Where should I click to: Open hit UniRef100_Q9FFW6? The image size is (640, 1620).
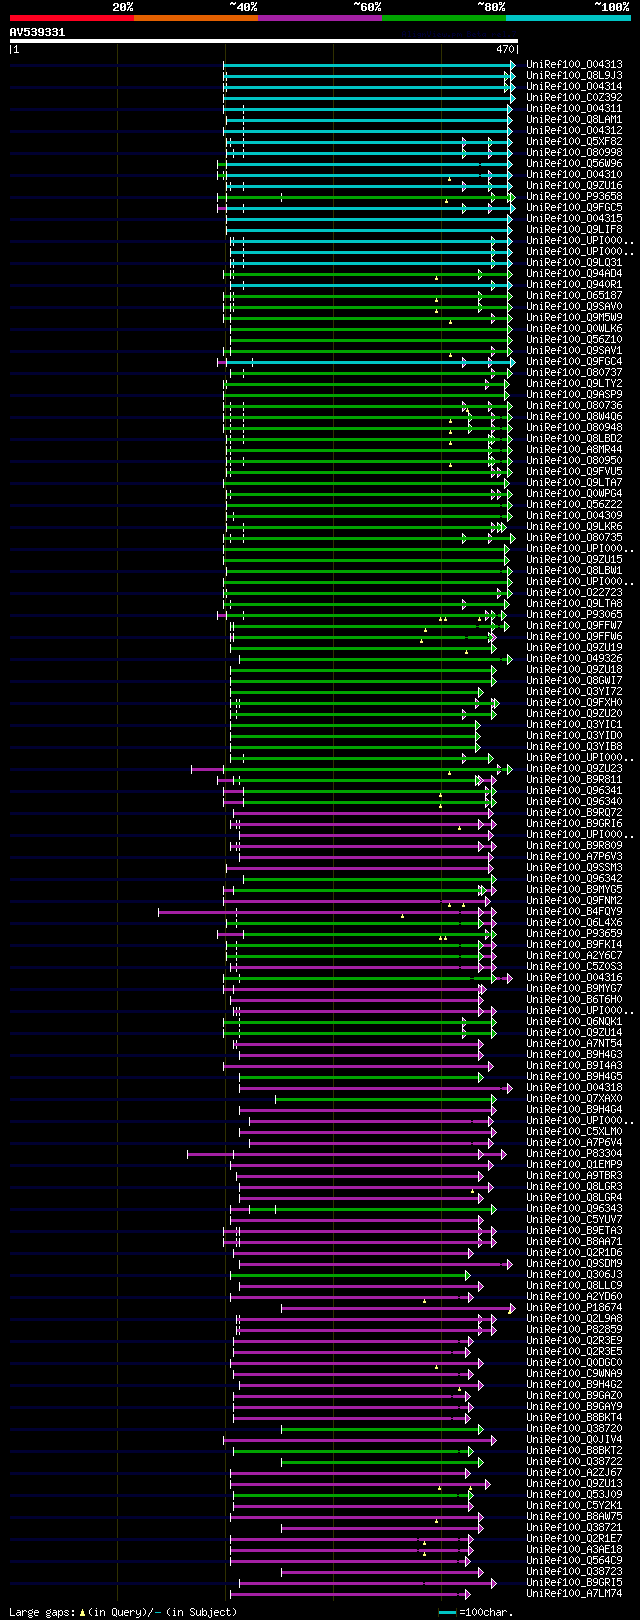click(574, 637)
